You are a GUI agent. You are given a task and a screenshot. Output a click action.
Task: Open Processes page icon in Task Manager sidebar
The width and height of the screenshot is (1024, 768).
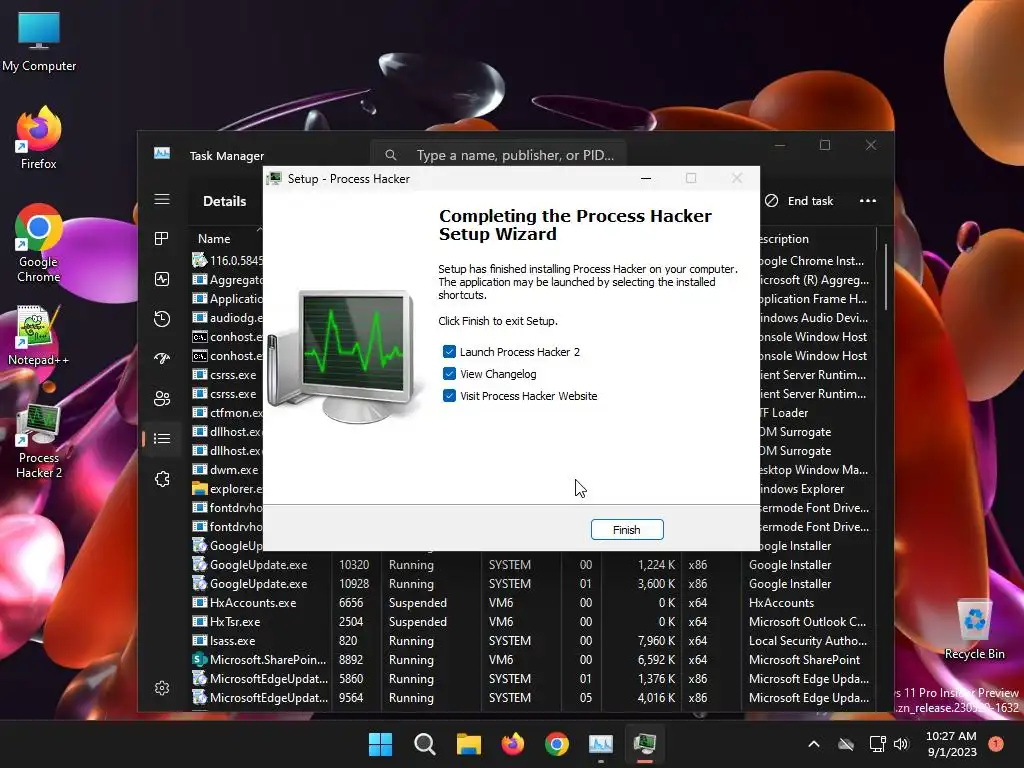[162, 239]
